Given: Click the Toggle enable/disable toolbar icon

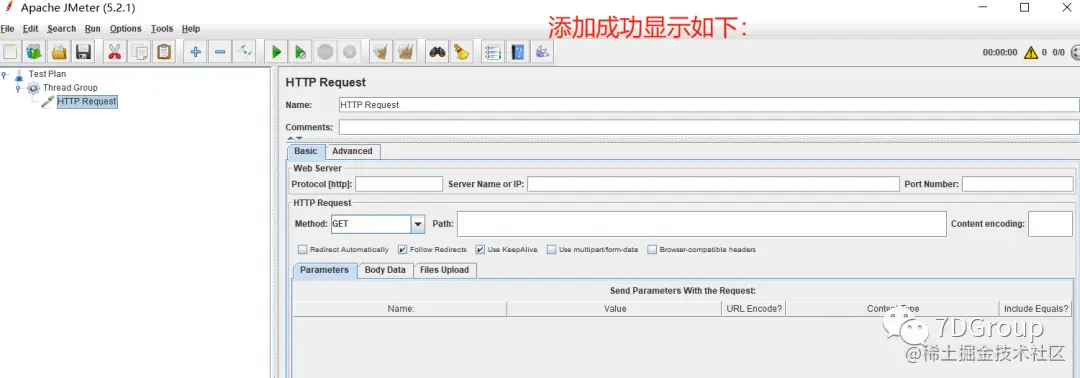Looking at the screenshot, I should [x=245, y=52].
